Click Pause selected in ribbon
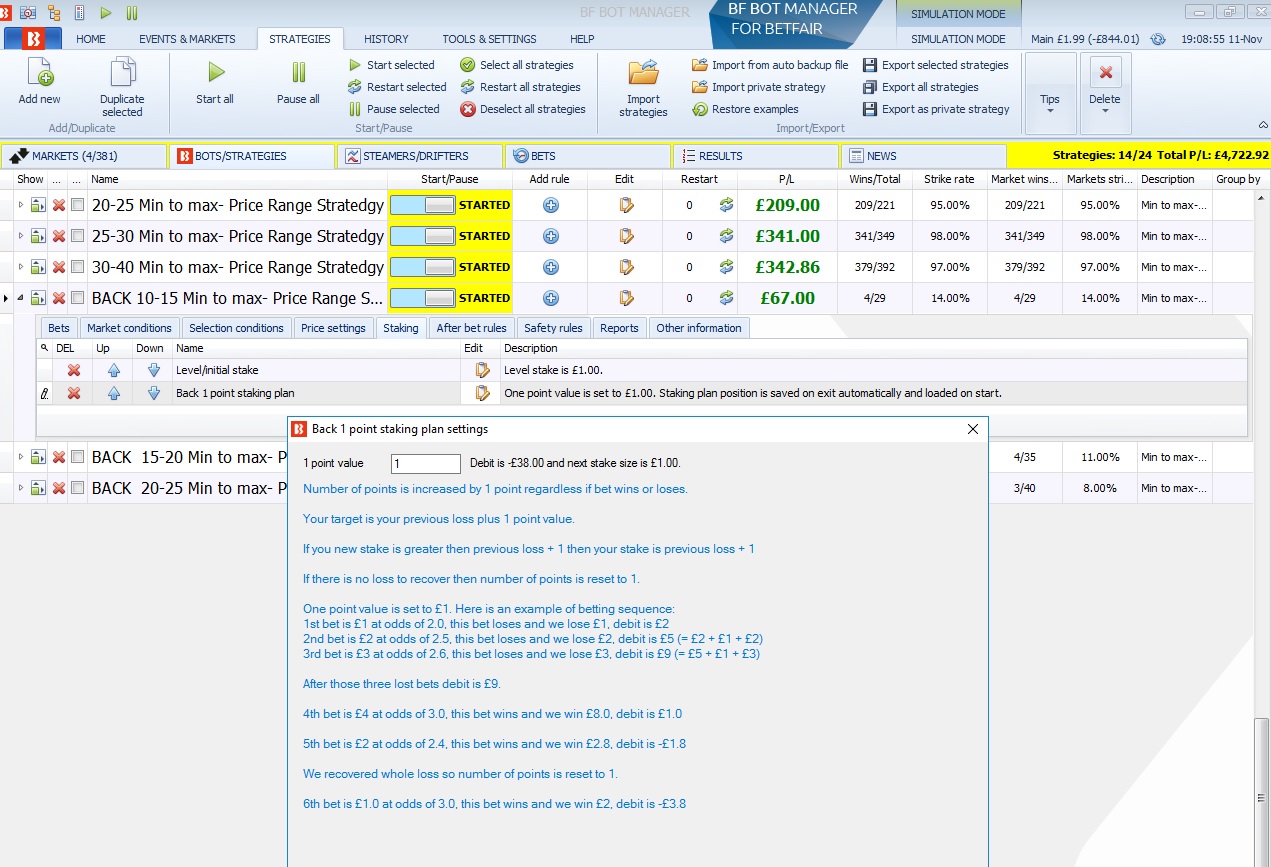This screenshot has height=867, width=1271. [x=394, y=109]
